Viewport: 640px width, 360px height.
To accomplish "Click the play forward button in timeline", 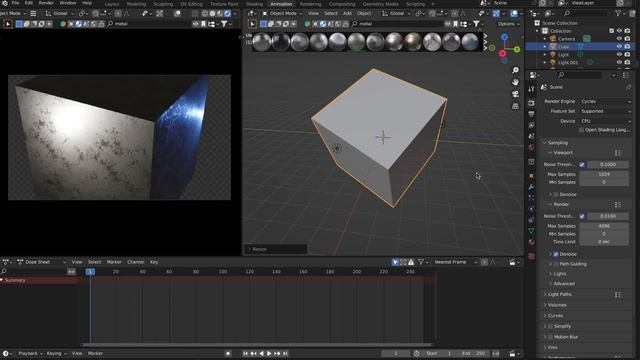I will [269, 353].
